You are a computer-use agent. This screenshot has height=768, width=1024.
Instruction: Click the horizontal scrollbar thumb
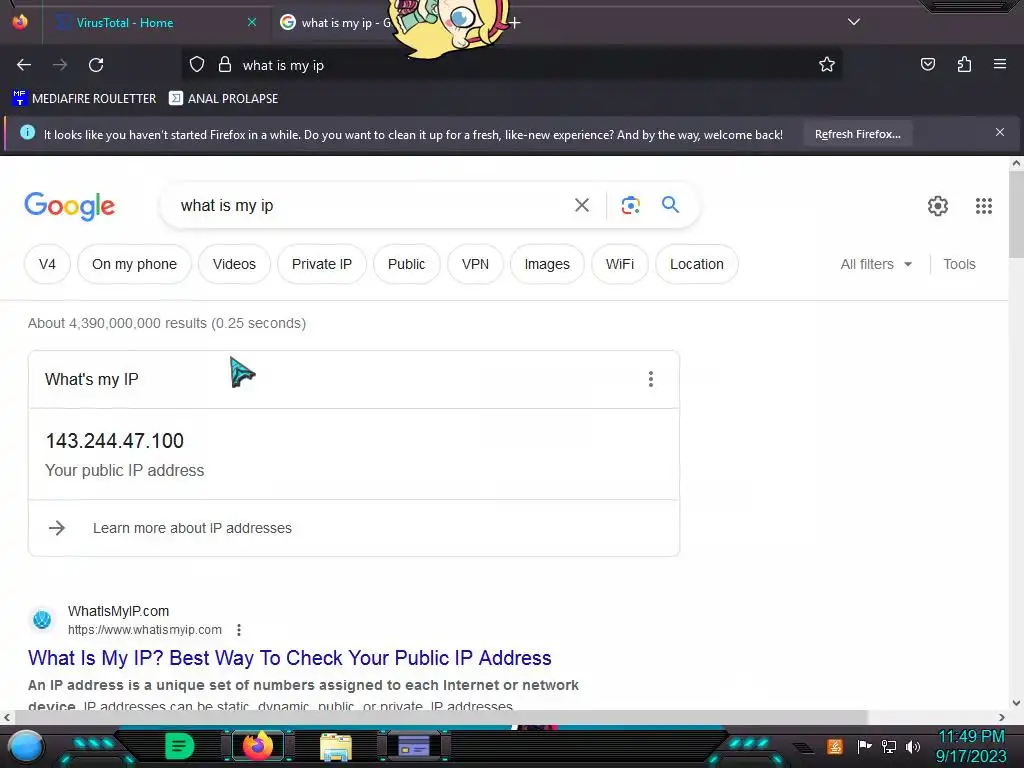tap(441, 717)
